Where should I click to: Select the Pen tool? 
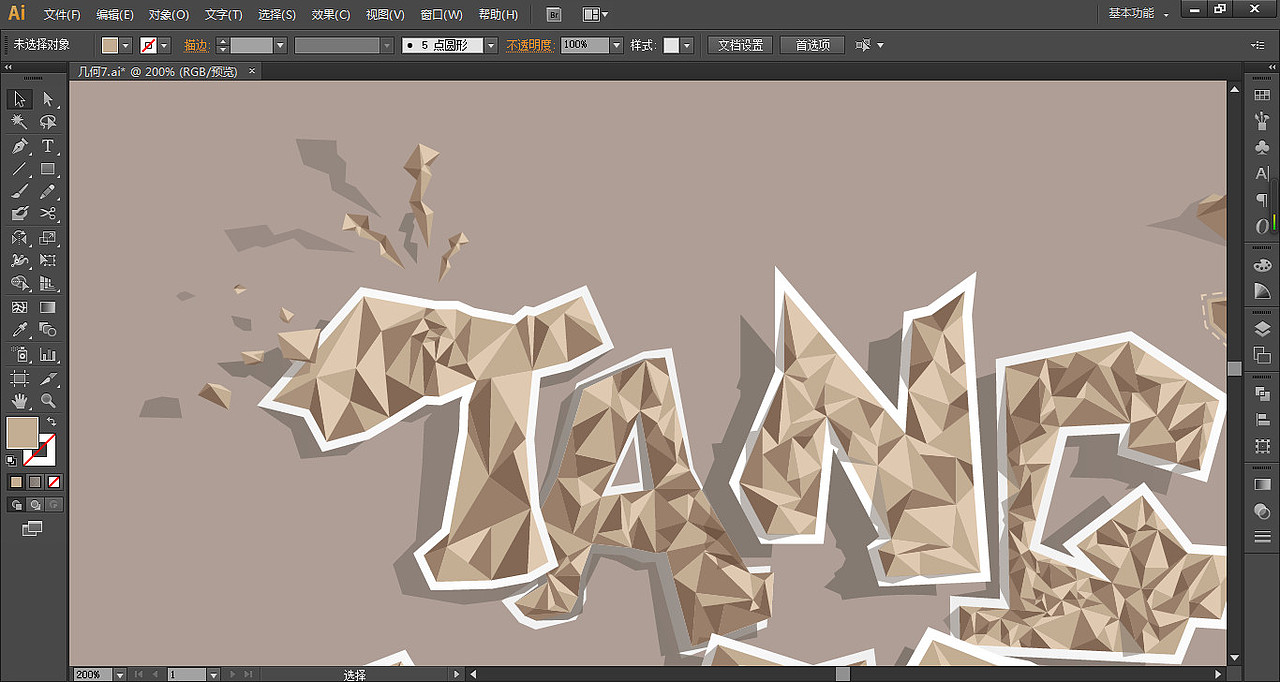pyautogui.click(x=19, y=147)
